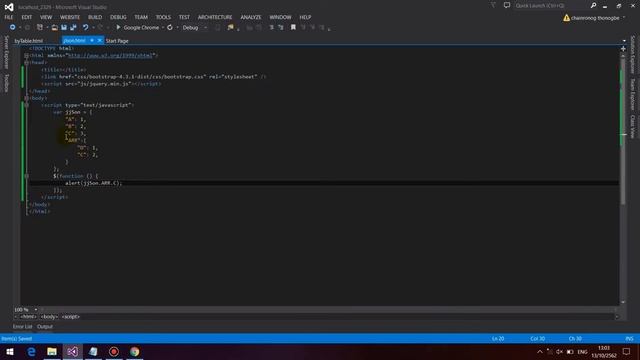Click the <script> breadcrumb element
640x360 pixels.
[71, 317]
